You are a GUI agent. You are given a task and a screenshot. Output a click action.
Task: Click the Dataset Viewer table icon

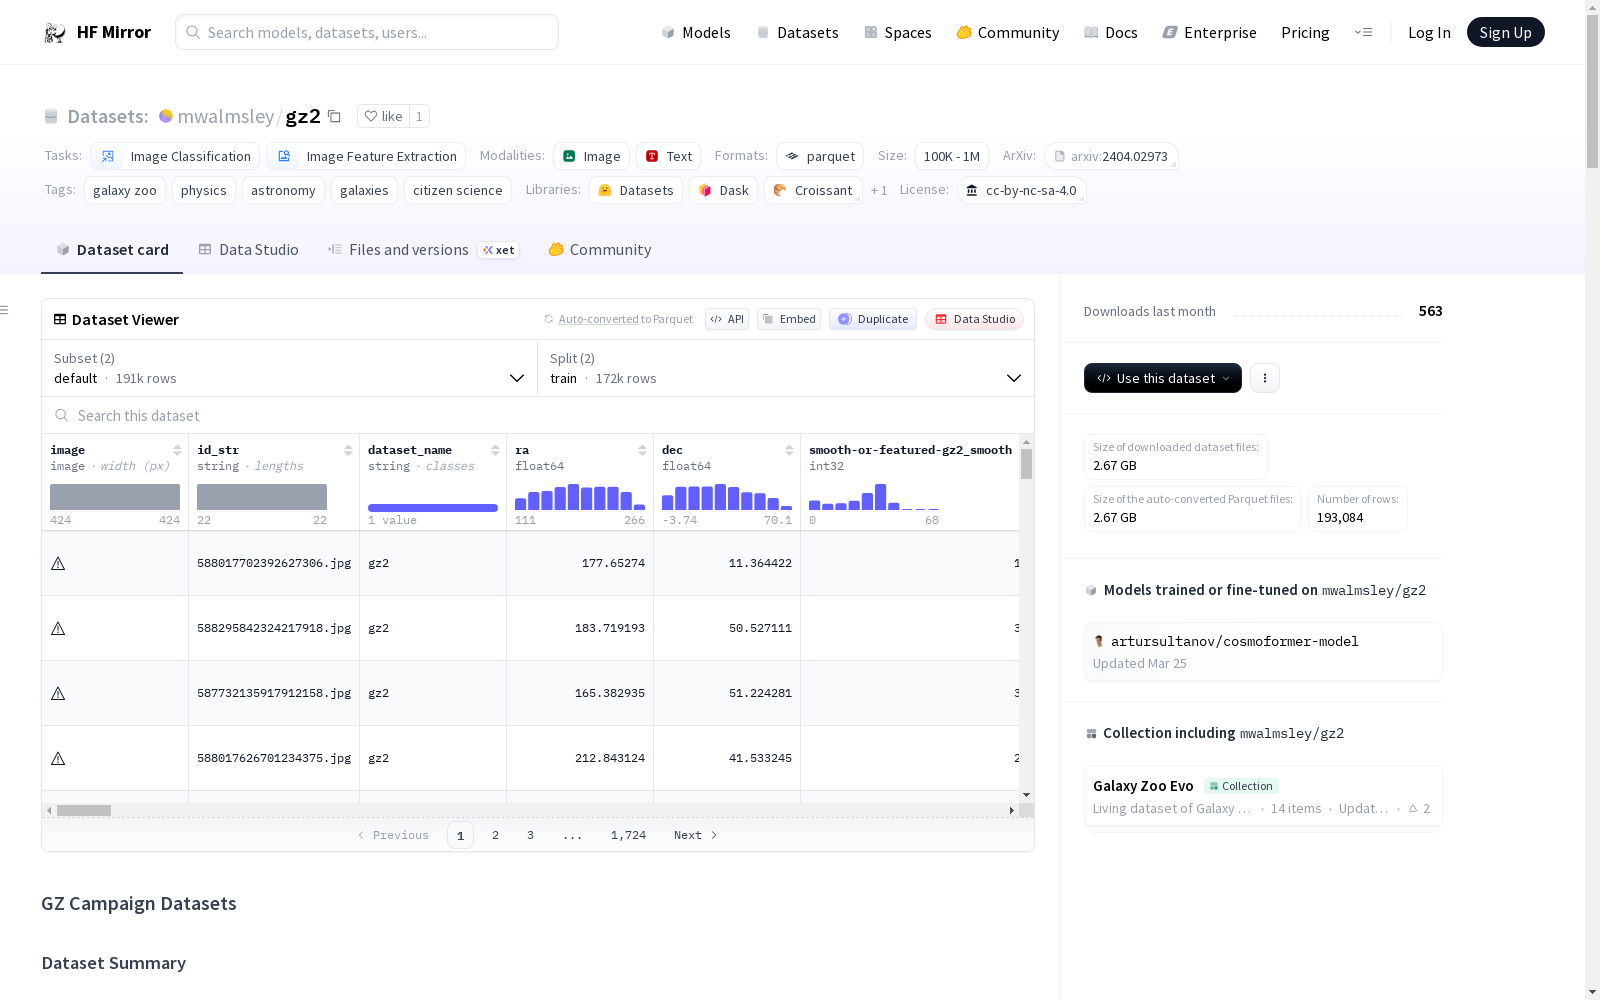click(x=60, y=319)
